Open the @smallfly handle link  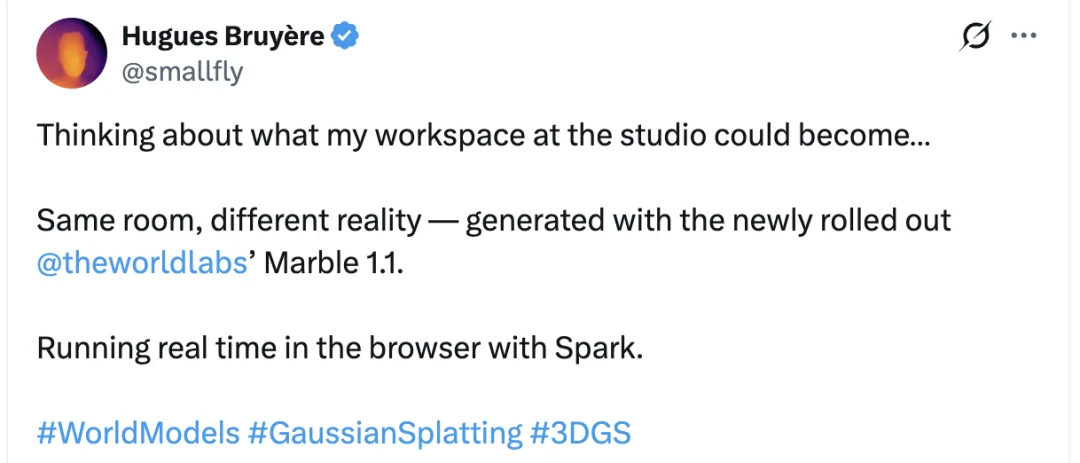point(182,72)
